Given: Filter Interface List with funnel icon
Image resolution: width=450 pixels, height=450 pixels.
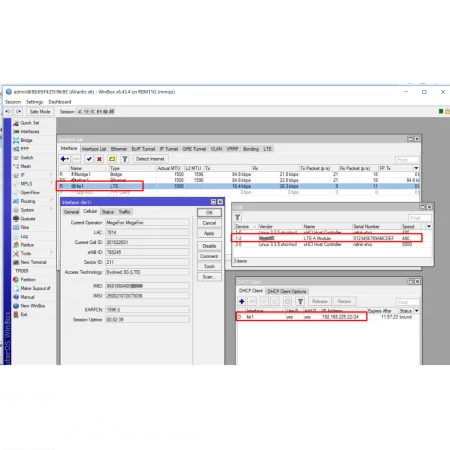Looking at the screenshot, I should pos(125,159).
